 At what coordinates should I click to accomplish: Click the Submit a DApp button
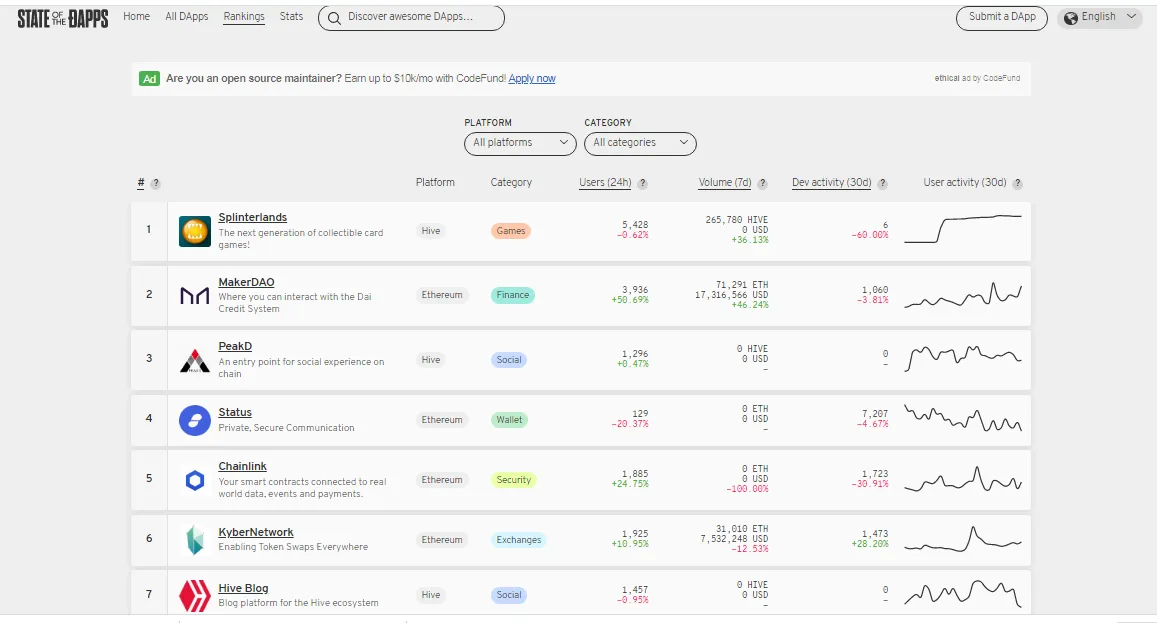1002,18
